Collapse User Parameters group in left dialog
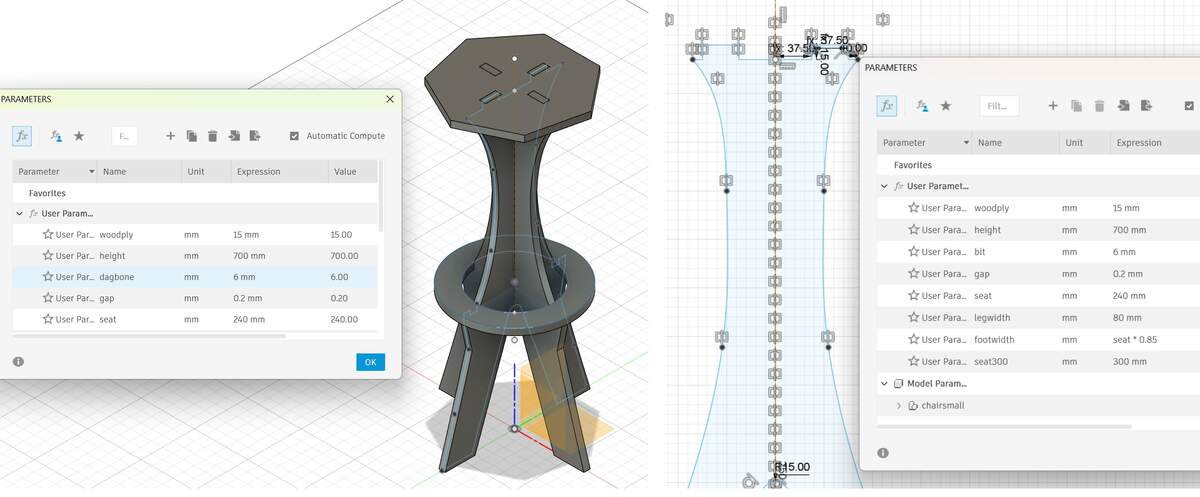 20,213
